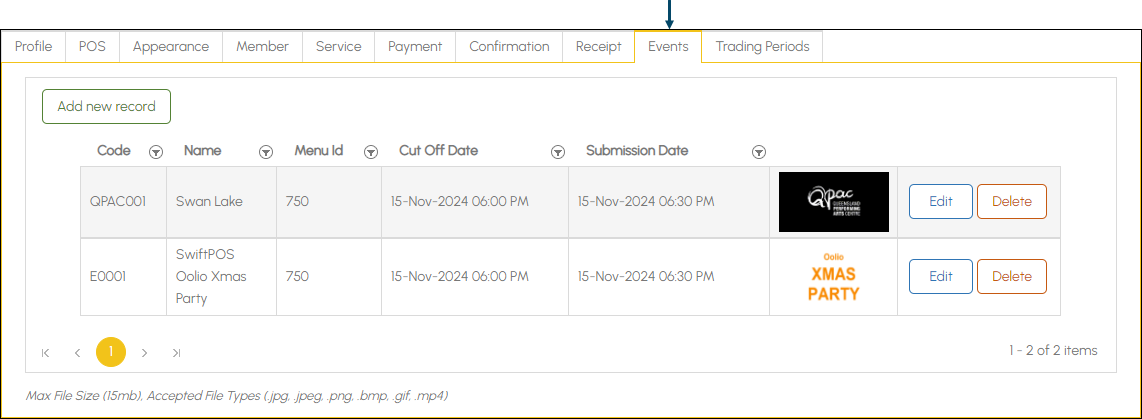Select the QPAC001 code cell
The image size is (1142, 419).
coord(124,202)
